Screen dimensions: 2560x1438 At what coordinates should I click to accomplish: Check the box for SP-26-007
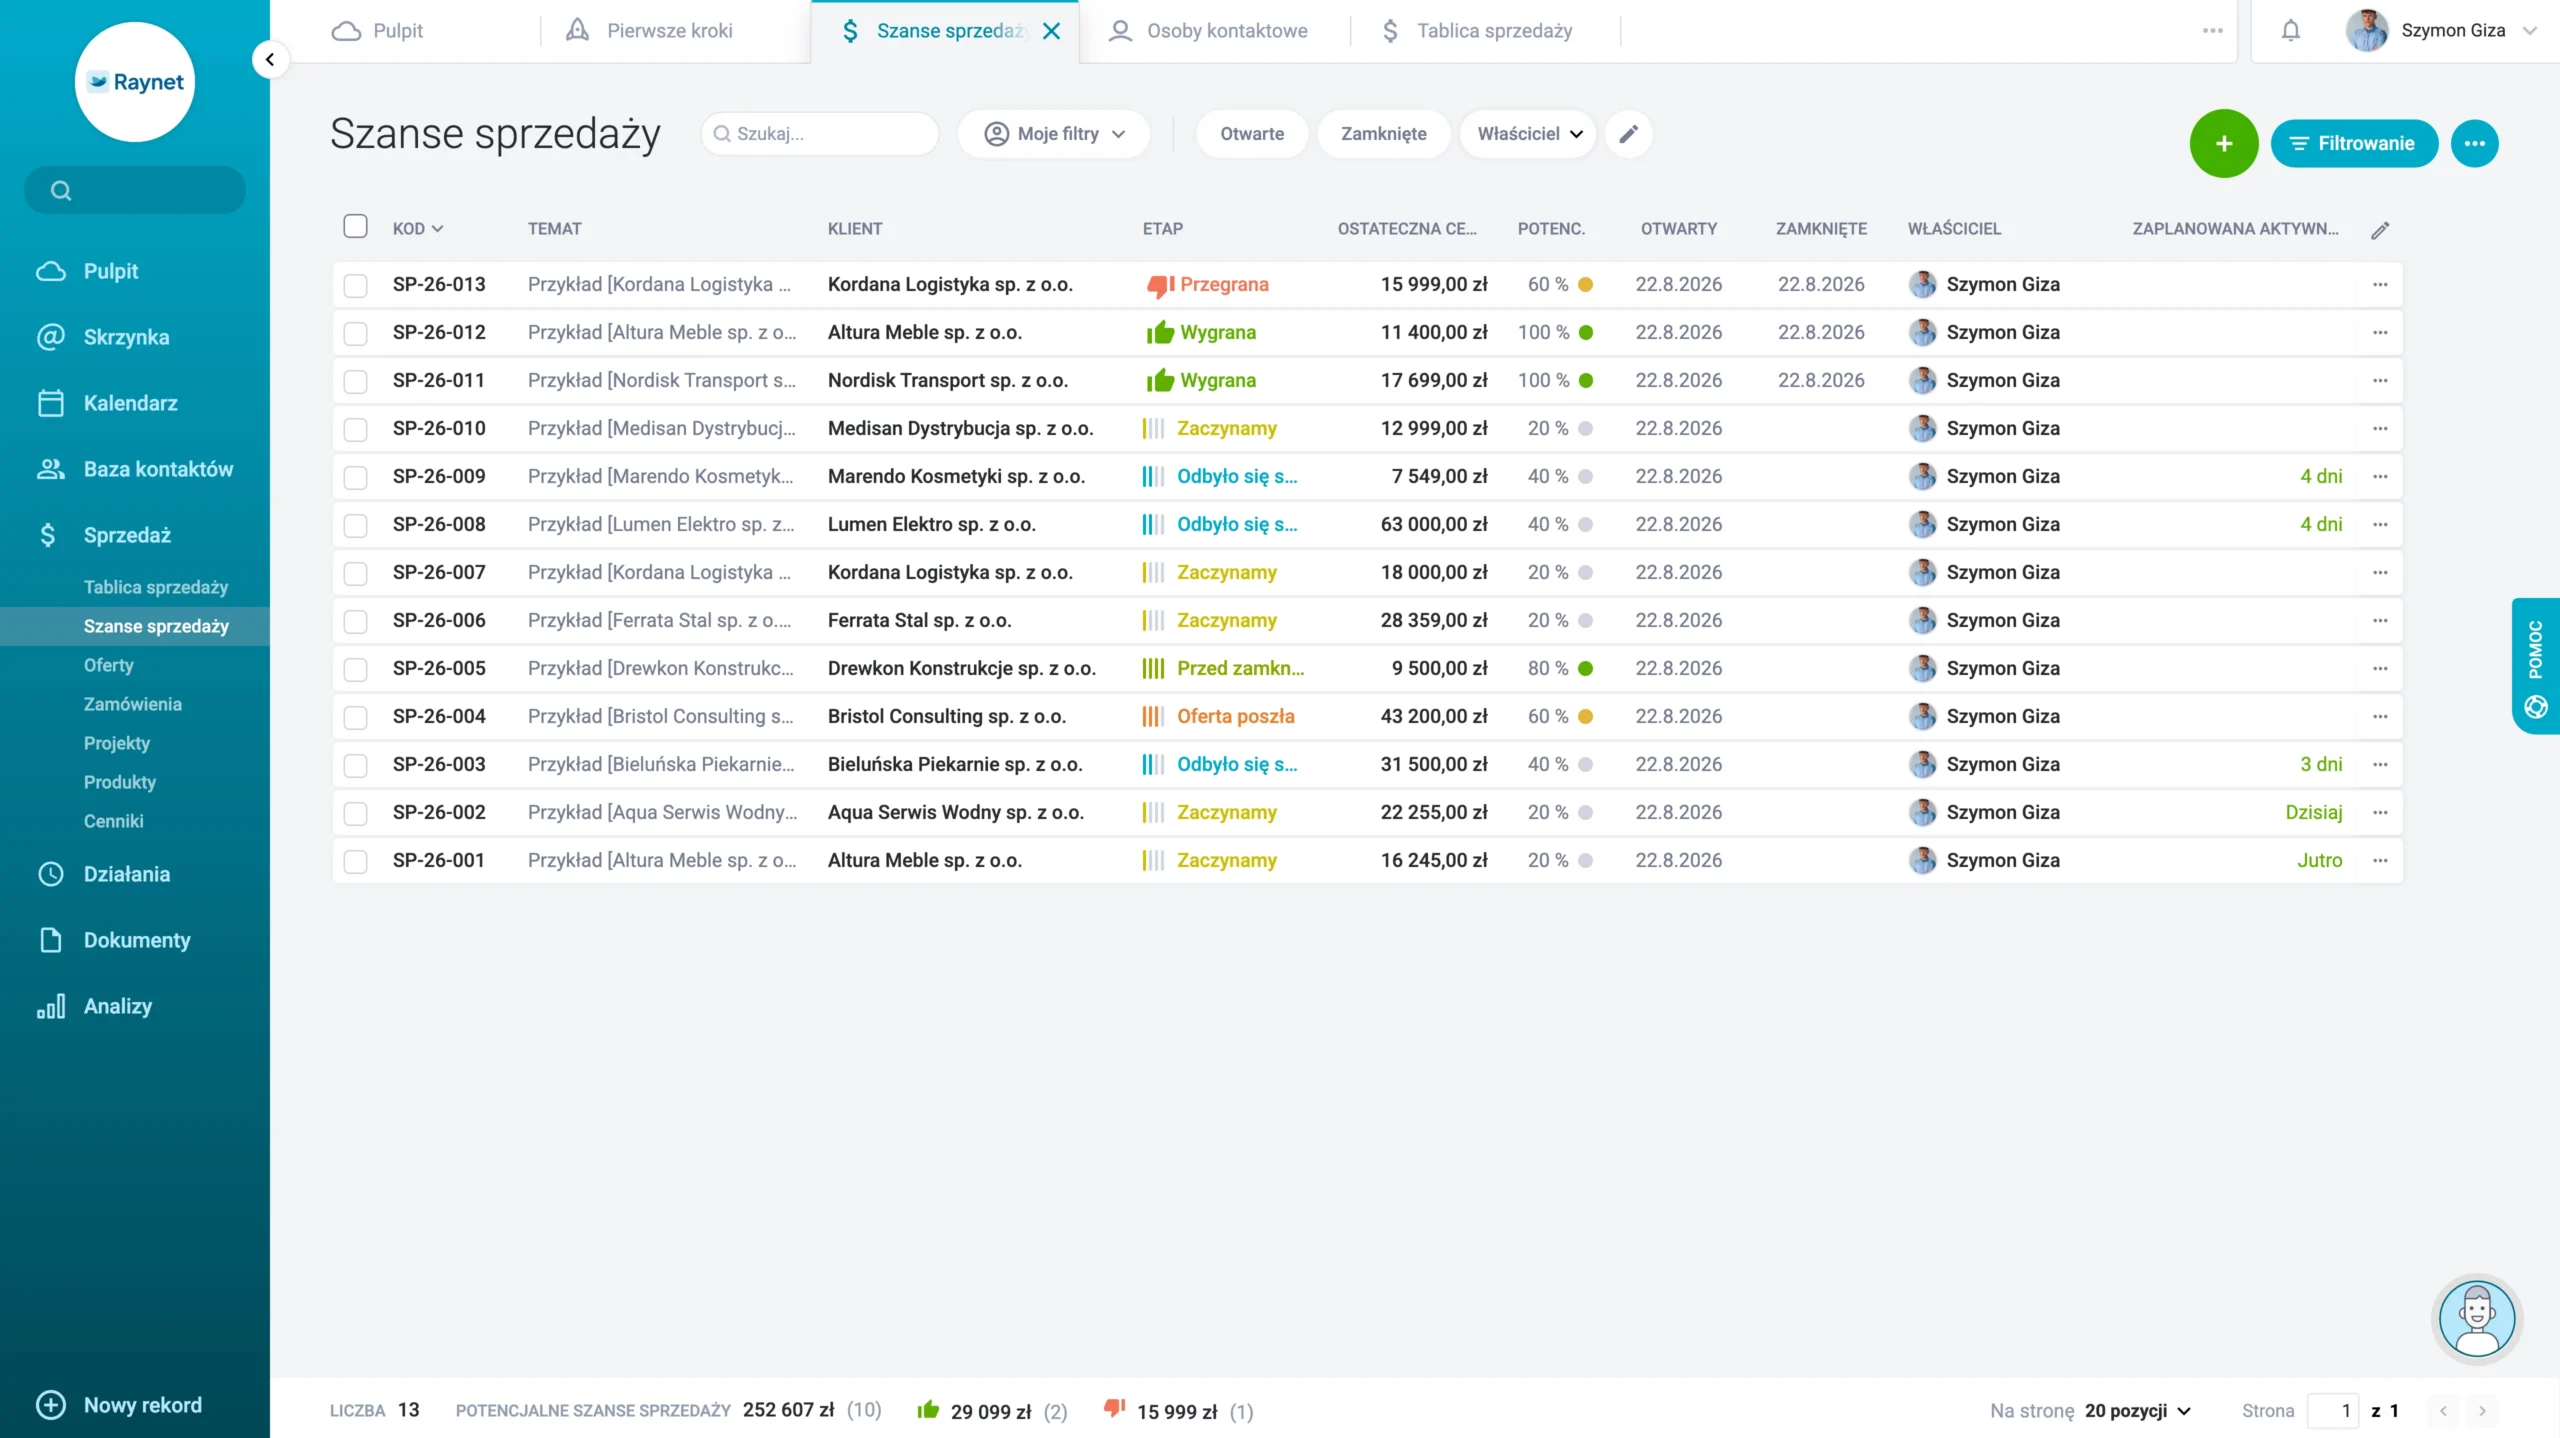[x=355, y=574]
